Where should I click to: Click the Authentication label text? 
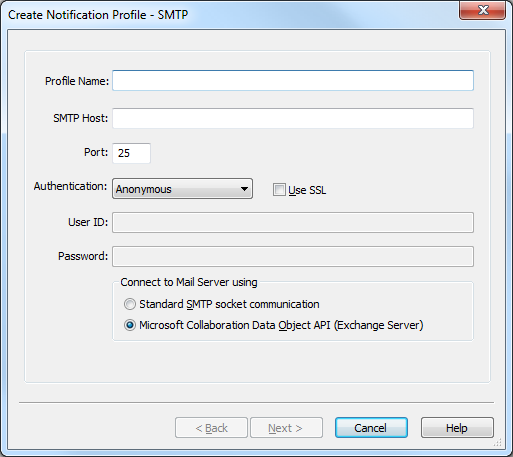click(70, 186)
